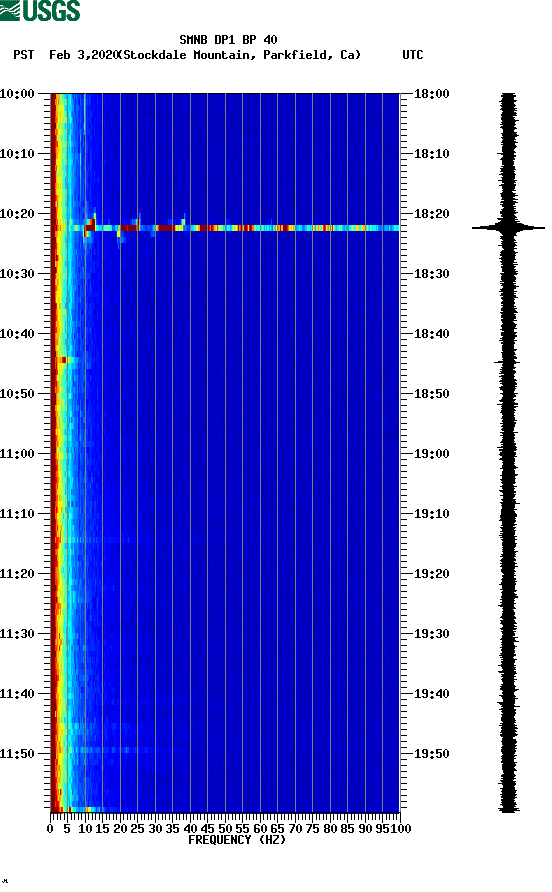552x892 pixels.
Task: Click the 11:30 PST axis label
Action: coord(17,634)
